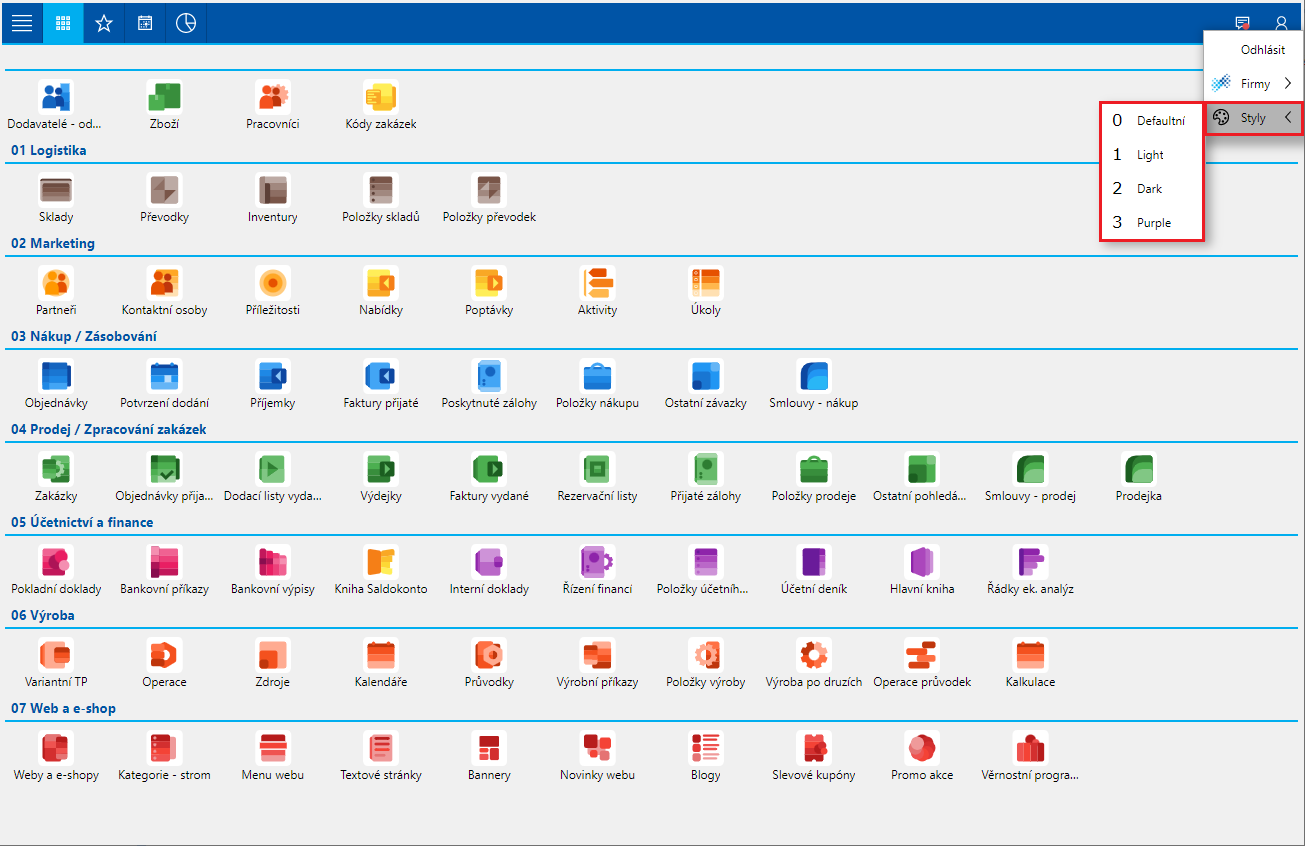Open Řízení financí module
1305x846 pixels.
pos(597,569)
